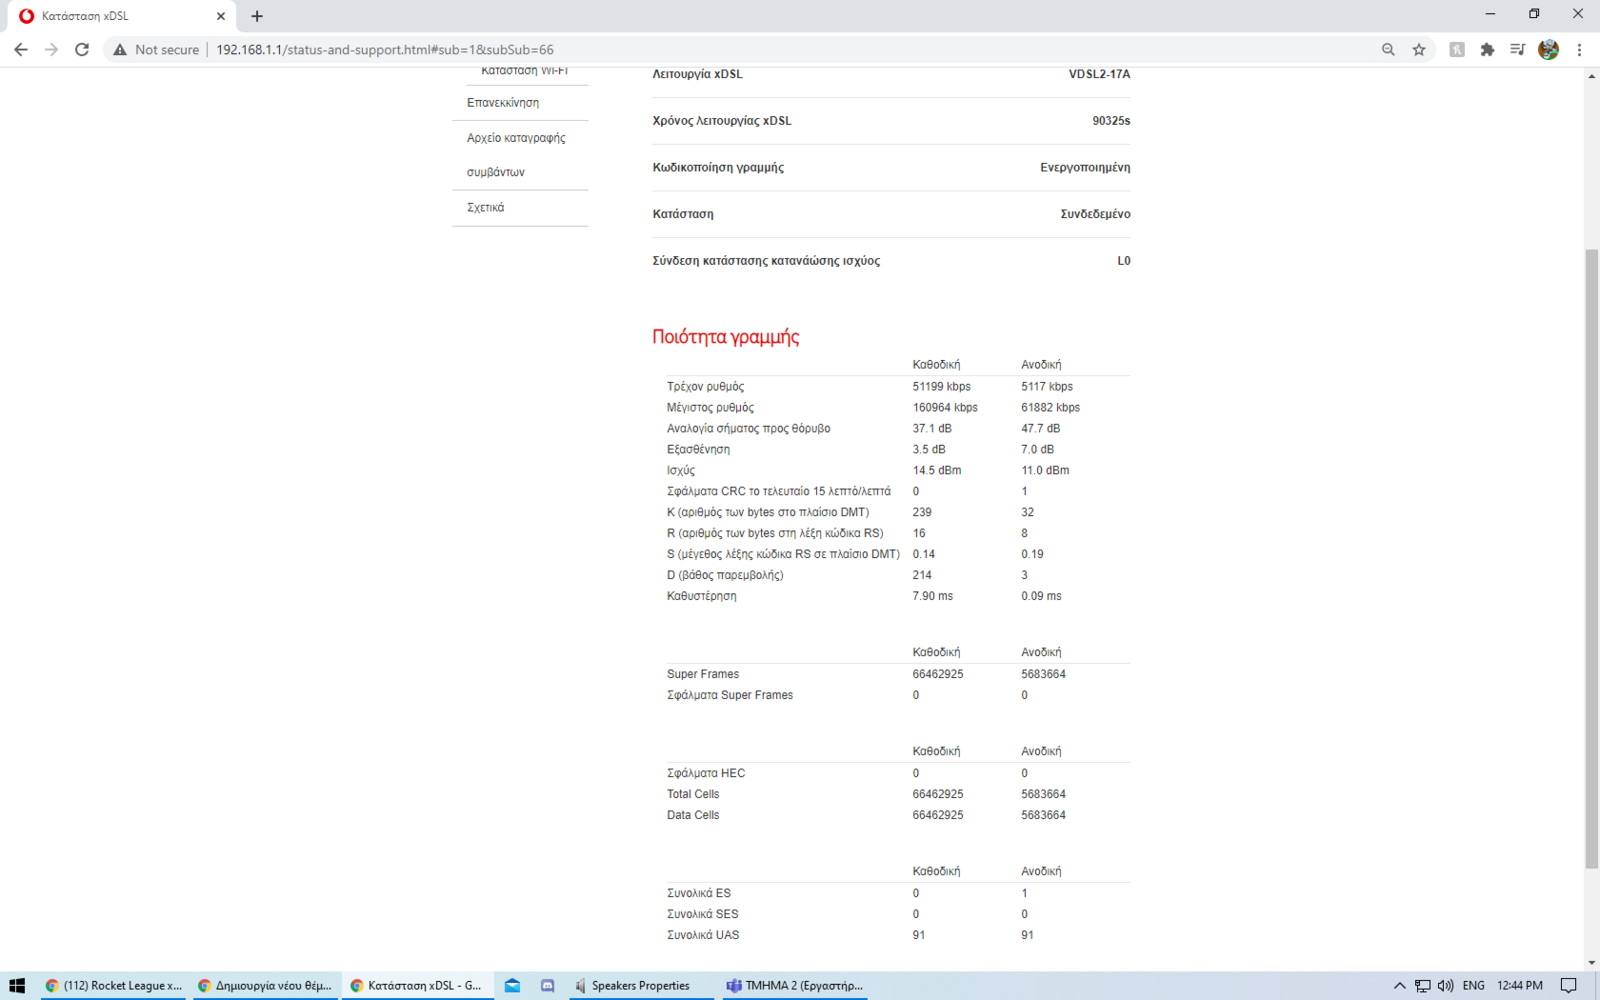This screenshot has width=1600, height=1000.
Task: Close the Κατάσταση xDSL tab
Action: pos(221,16)
